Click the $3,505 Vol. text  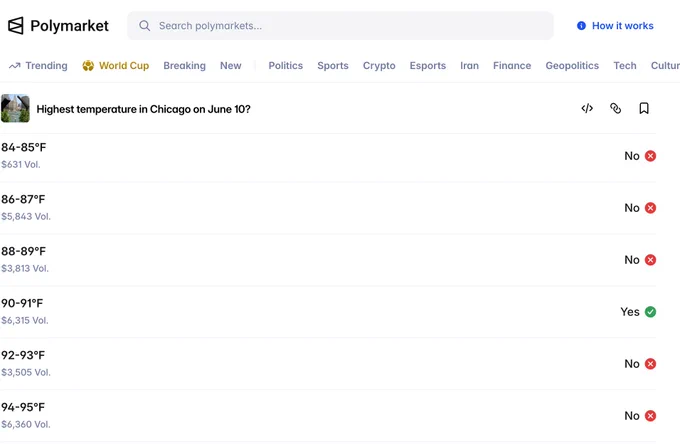click(26, 373)
